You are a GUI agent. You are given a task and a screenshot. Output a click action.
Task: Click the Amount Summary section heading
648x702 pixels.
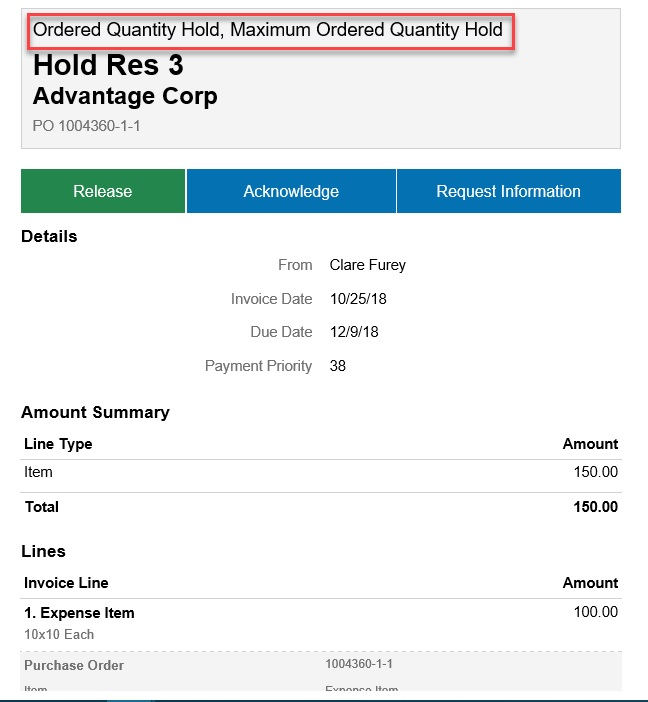coord(95,412)
